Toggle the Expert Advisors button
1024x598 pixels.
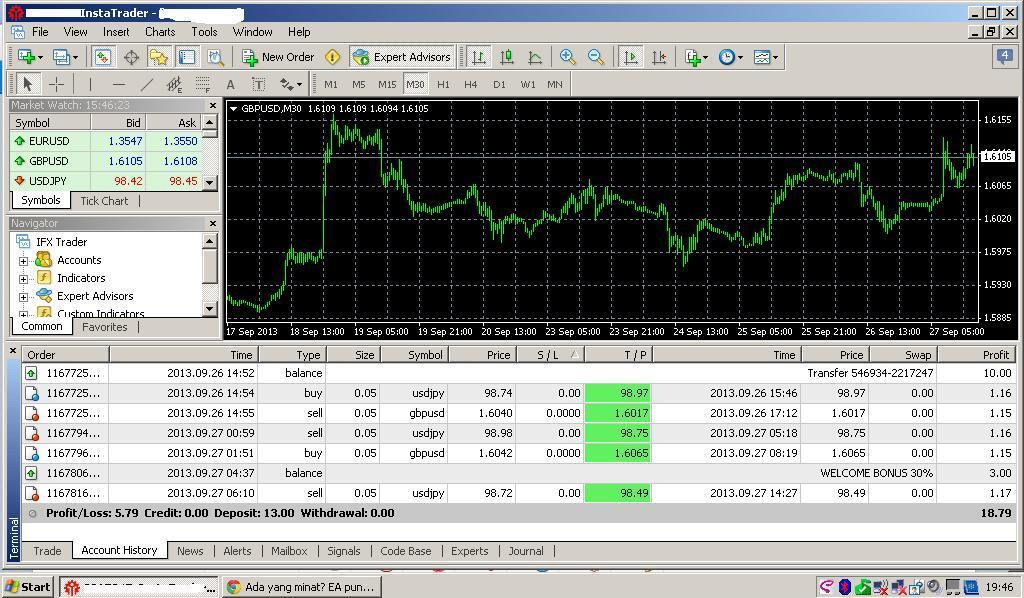click(402, 57)
